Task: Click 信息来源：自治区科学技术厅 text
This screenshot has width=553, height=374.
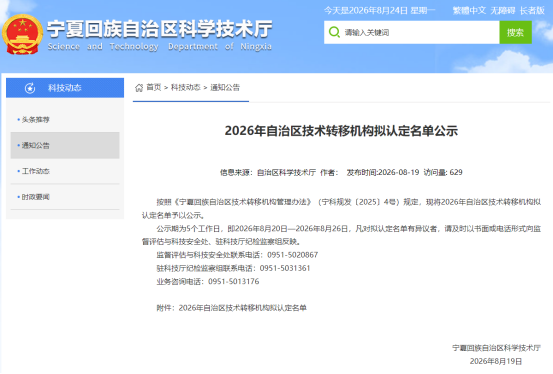Action: coord(268,172)
